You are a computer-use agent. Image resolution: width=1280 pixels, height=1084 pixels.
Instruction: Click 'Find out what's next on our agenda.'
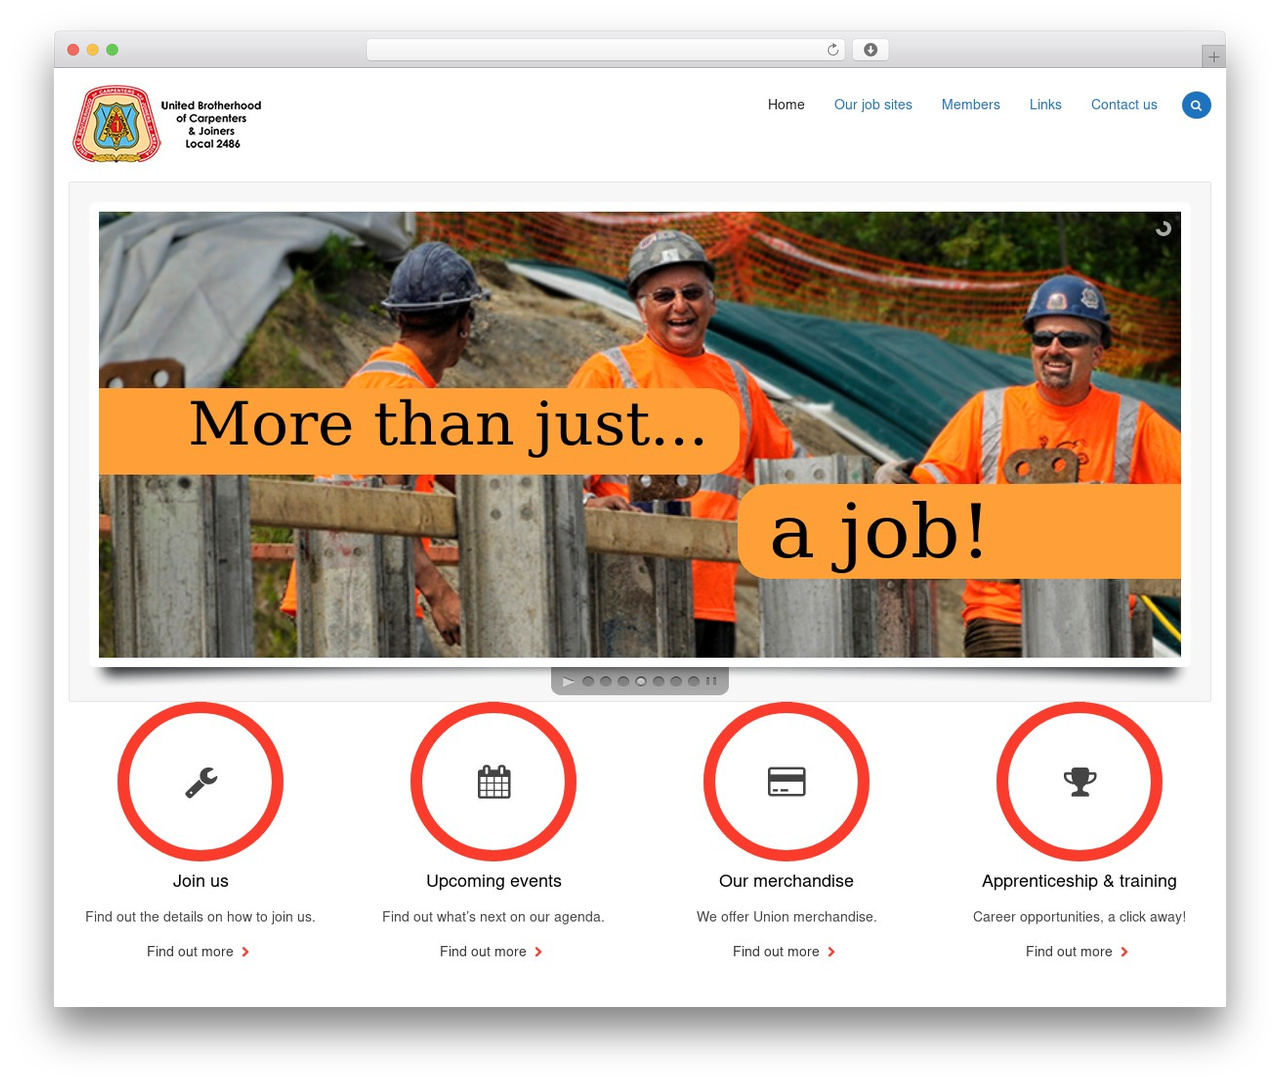493,917
